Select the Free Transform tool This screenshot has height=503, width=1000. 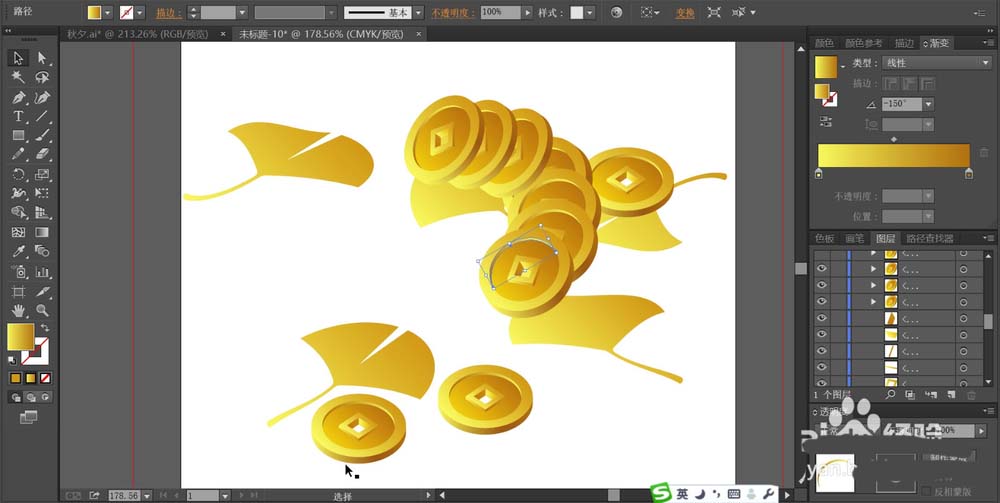(x=42, y=193)
